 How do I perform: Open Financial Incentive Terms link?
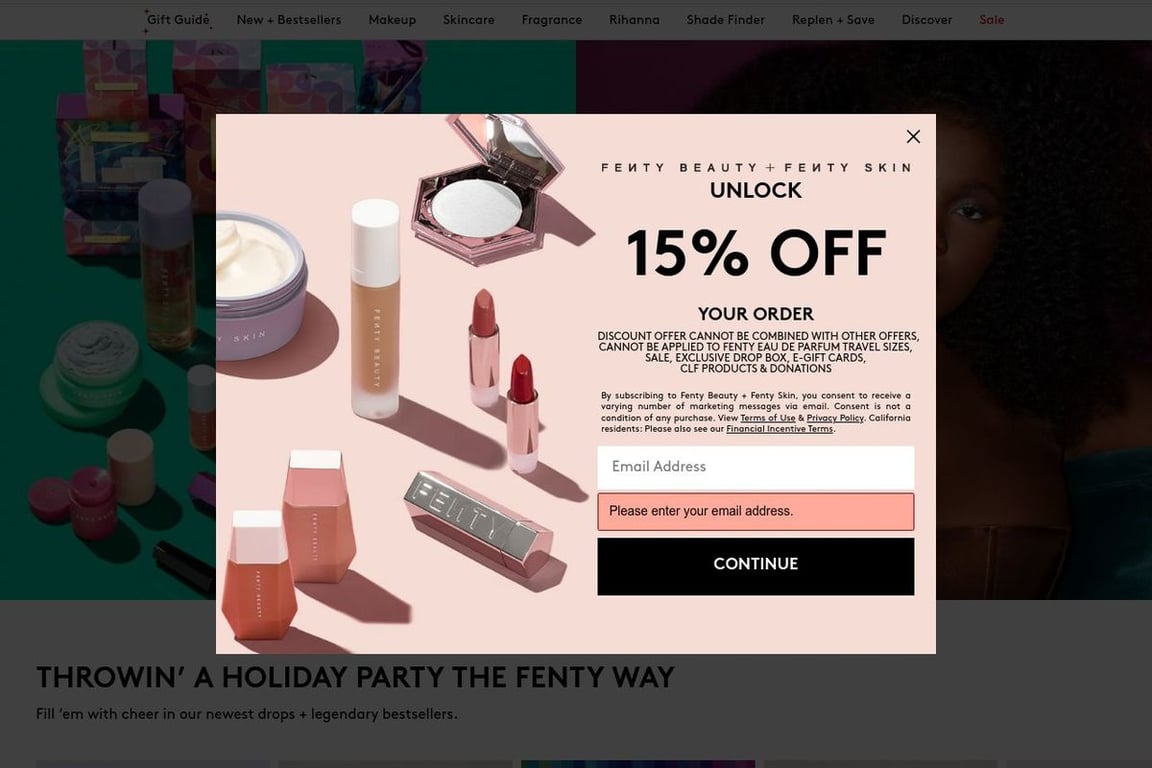[780, 429]
